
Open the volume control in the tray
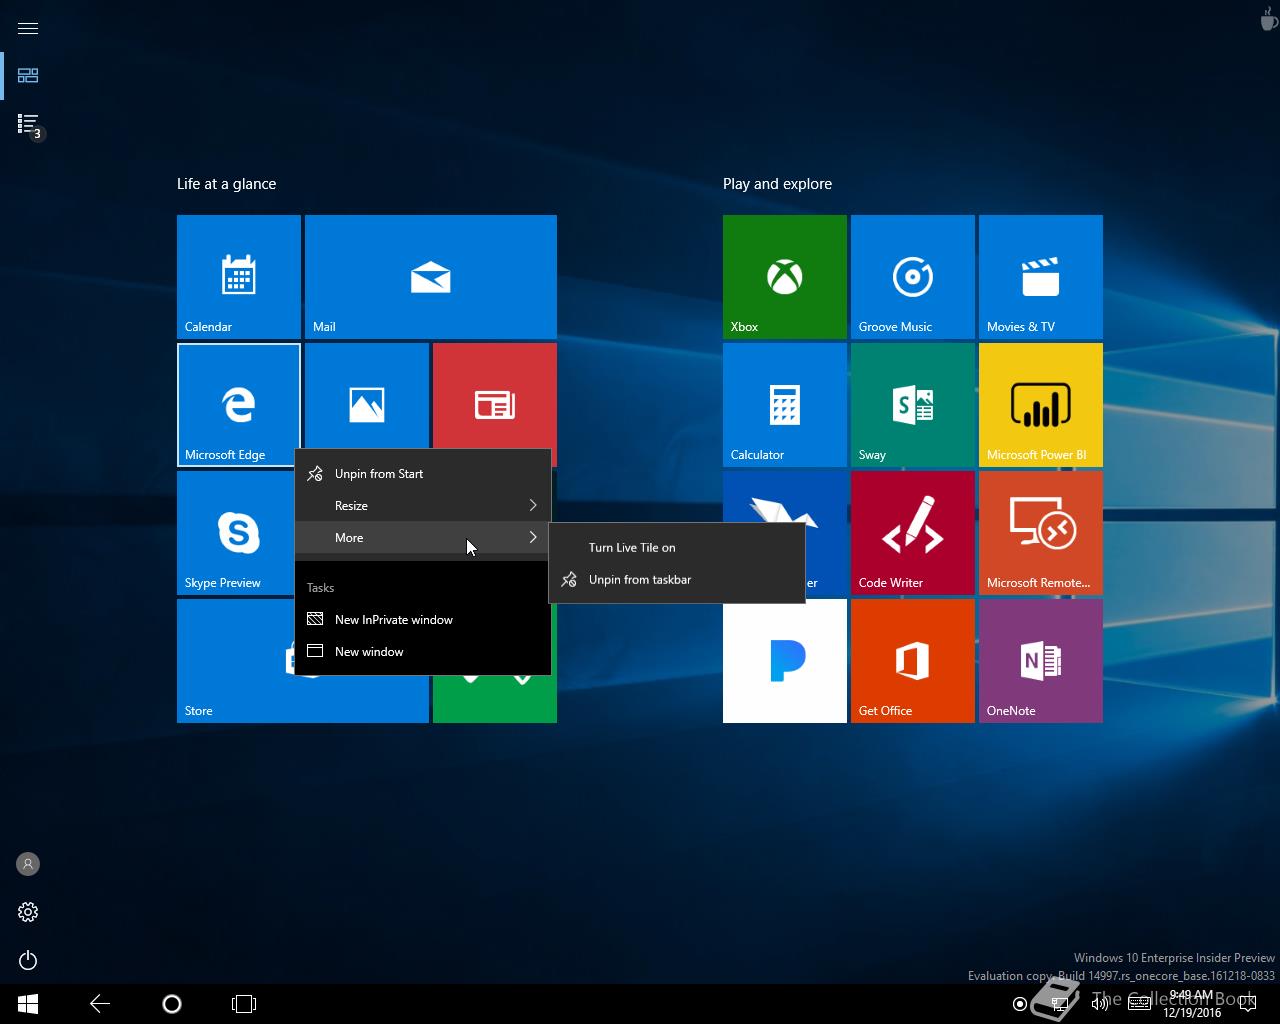[1100, 1004]
